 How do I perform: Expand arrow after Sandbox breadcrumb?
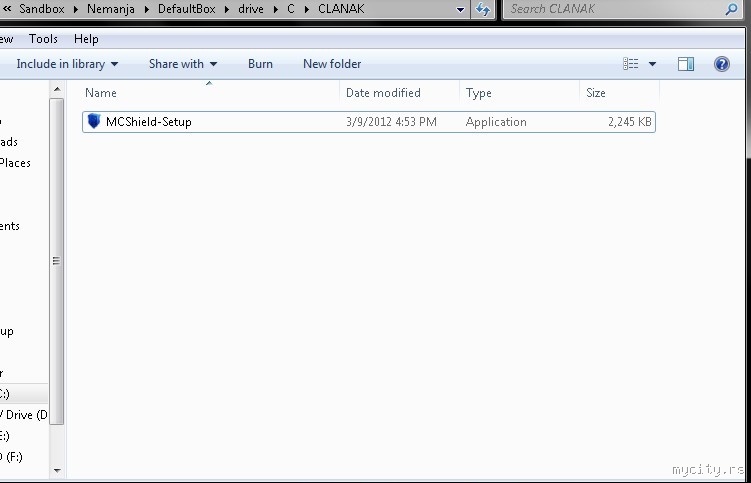(x=76, y=9)
